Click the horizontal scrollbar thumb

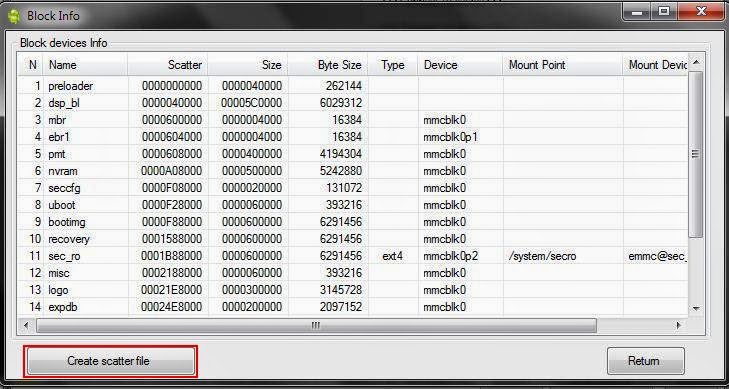click(316, 325)
